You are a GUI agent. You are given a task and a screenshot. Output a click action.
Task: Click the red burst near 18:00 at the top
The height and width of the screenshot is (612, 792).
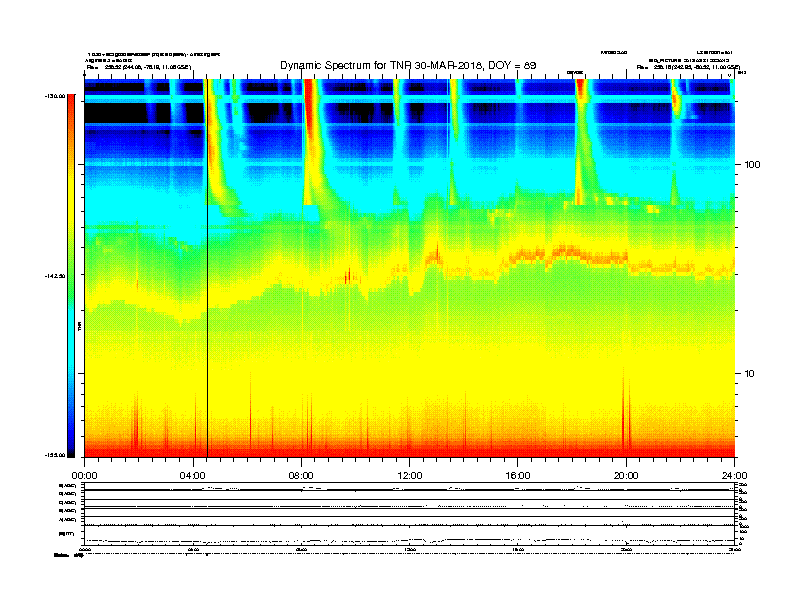580,88
